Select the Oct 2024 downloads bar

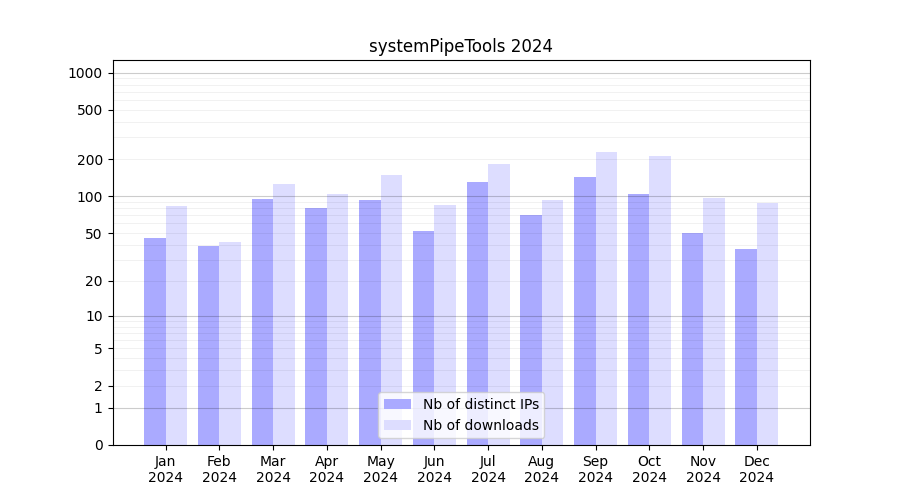660,300
